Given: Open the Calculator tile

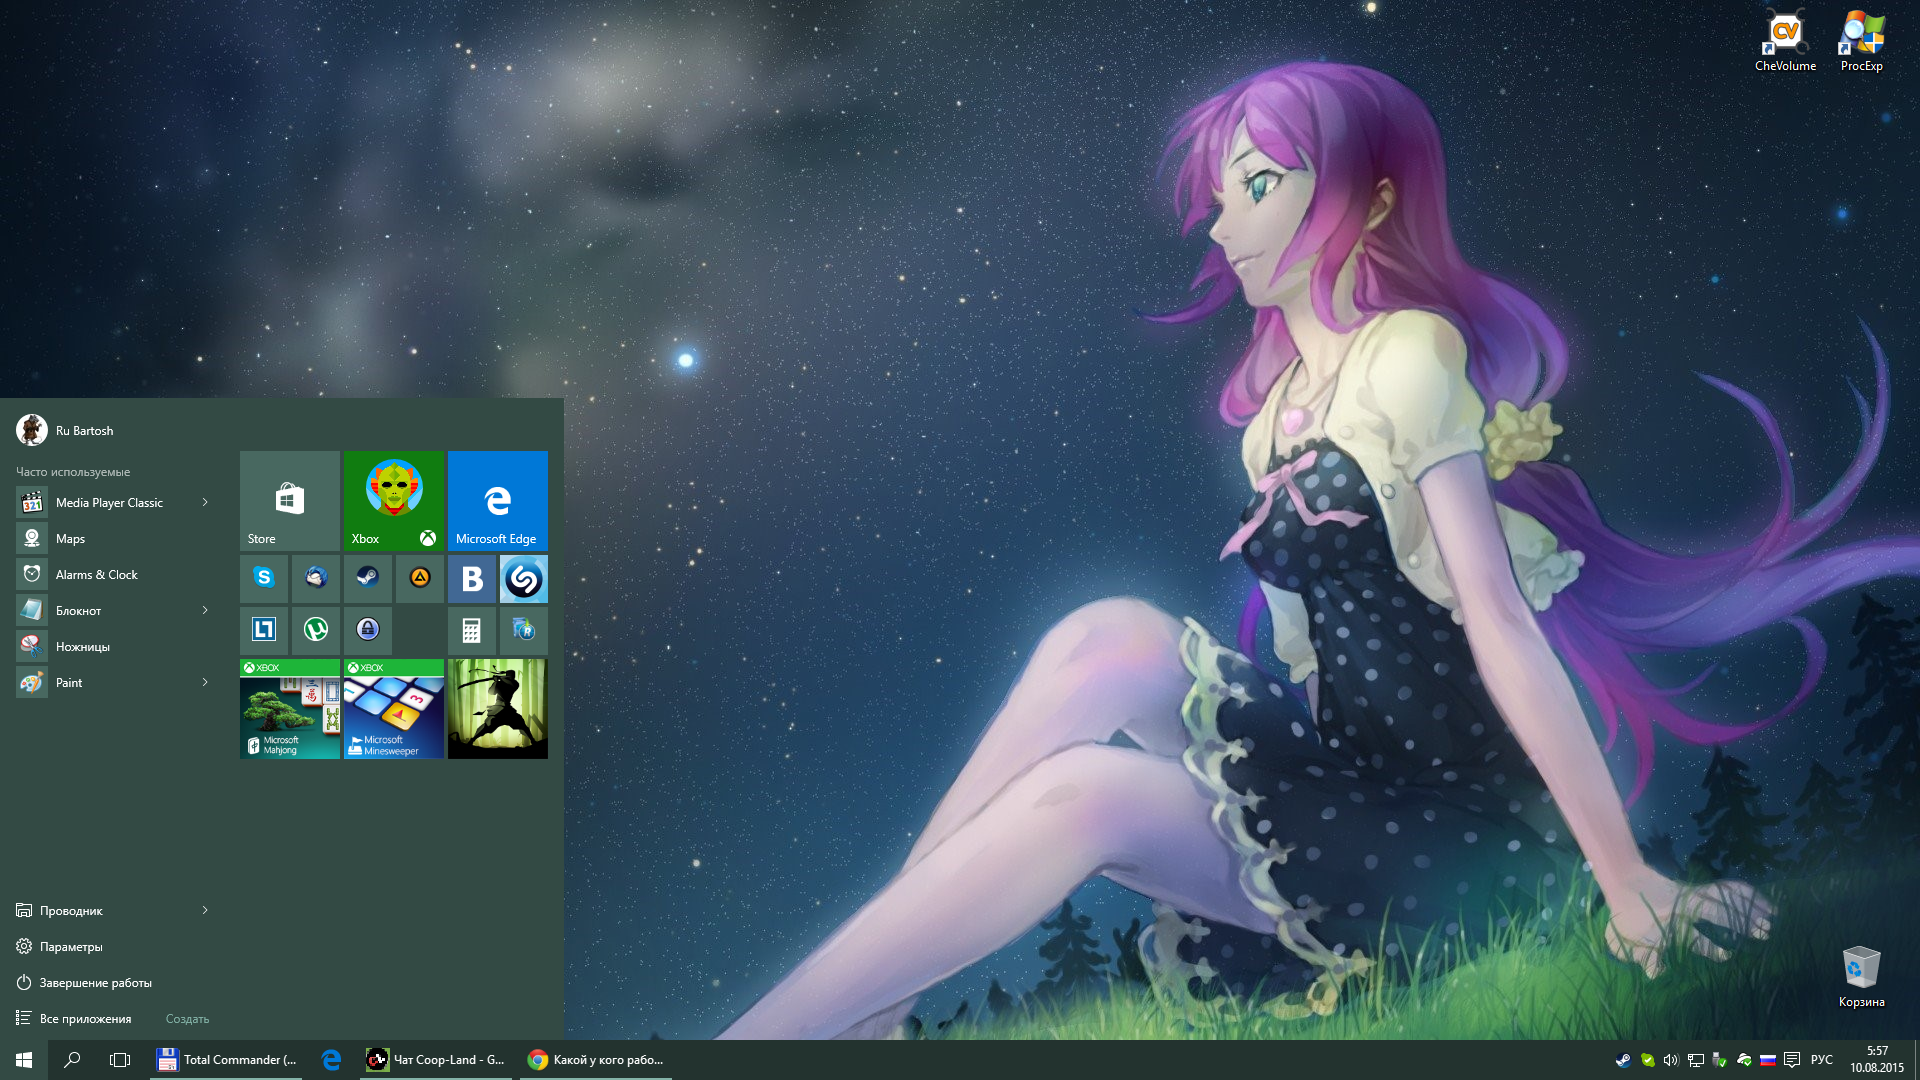Looking at the screenshot, I should point(472,630).
